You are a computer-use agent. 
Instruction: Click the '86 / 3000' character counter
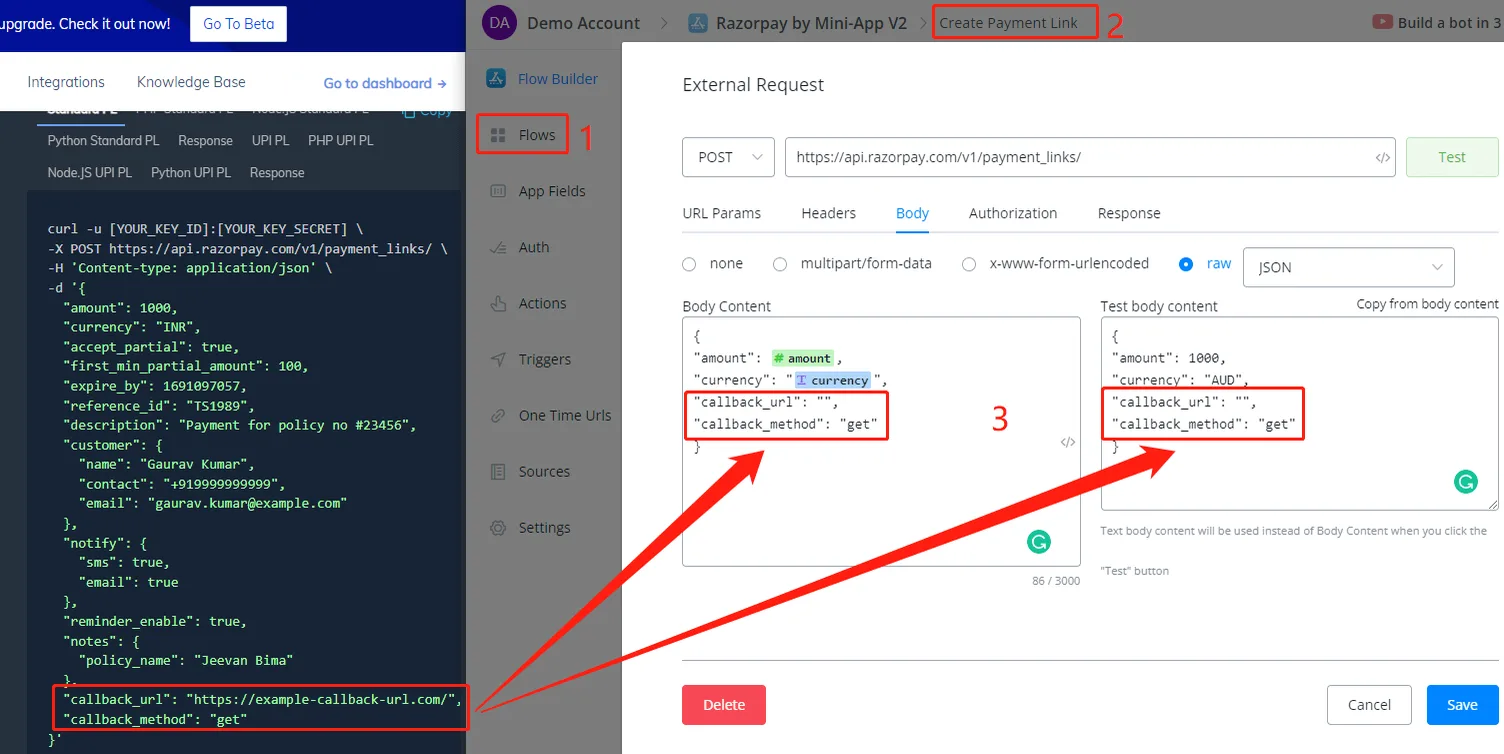click(x=1056, y=581)
